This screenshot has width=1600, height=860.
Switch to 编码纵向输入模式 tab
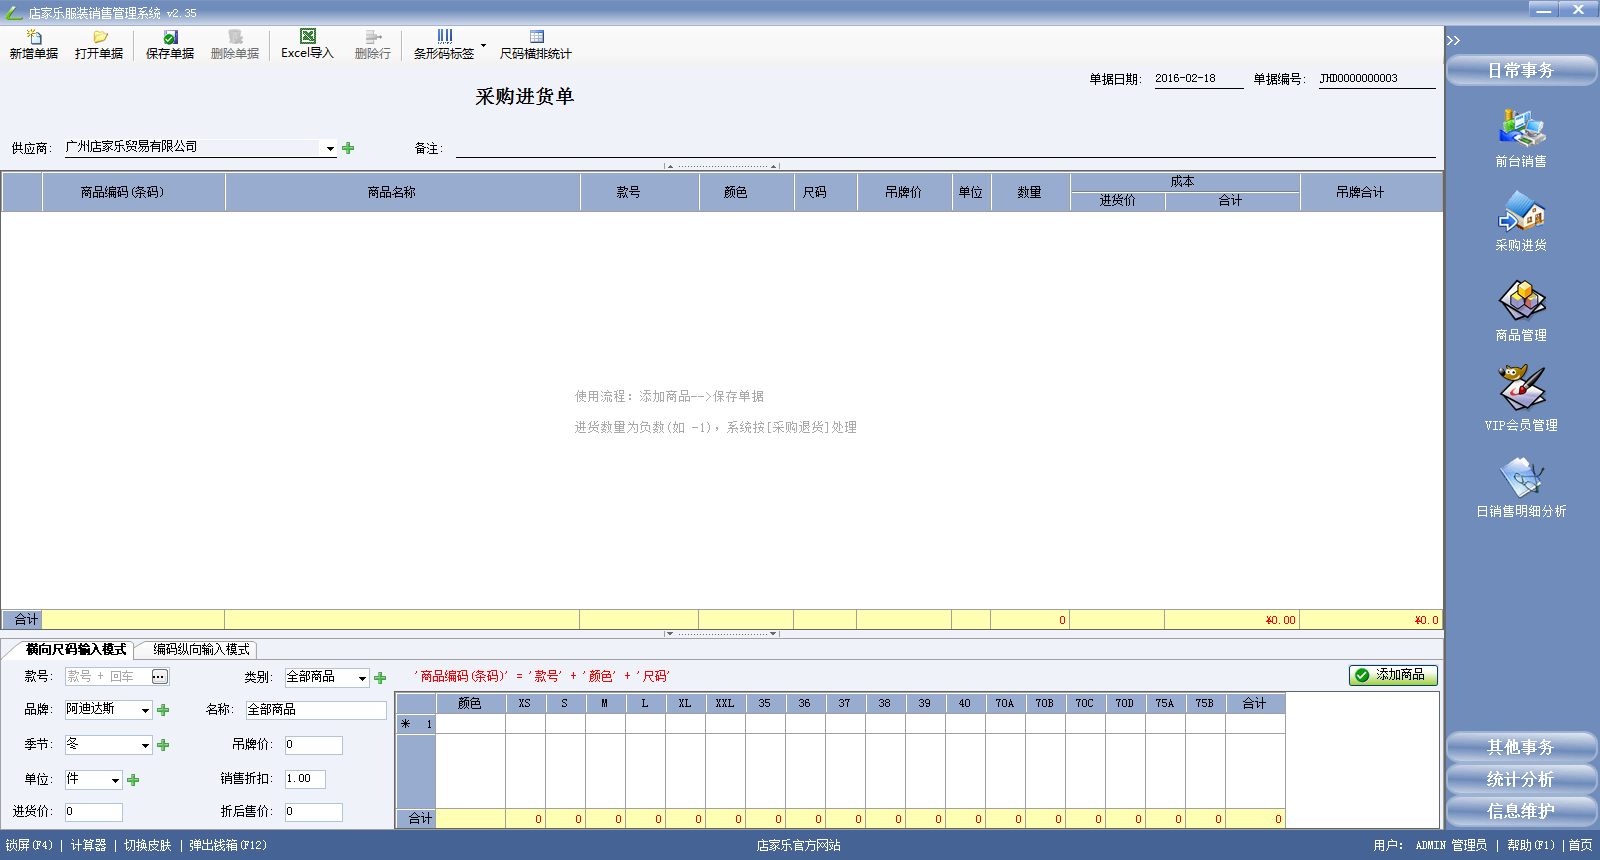tap(201, 649)
